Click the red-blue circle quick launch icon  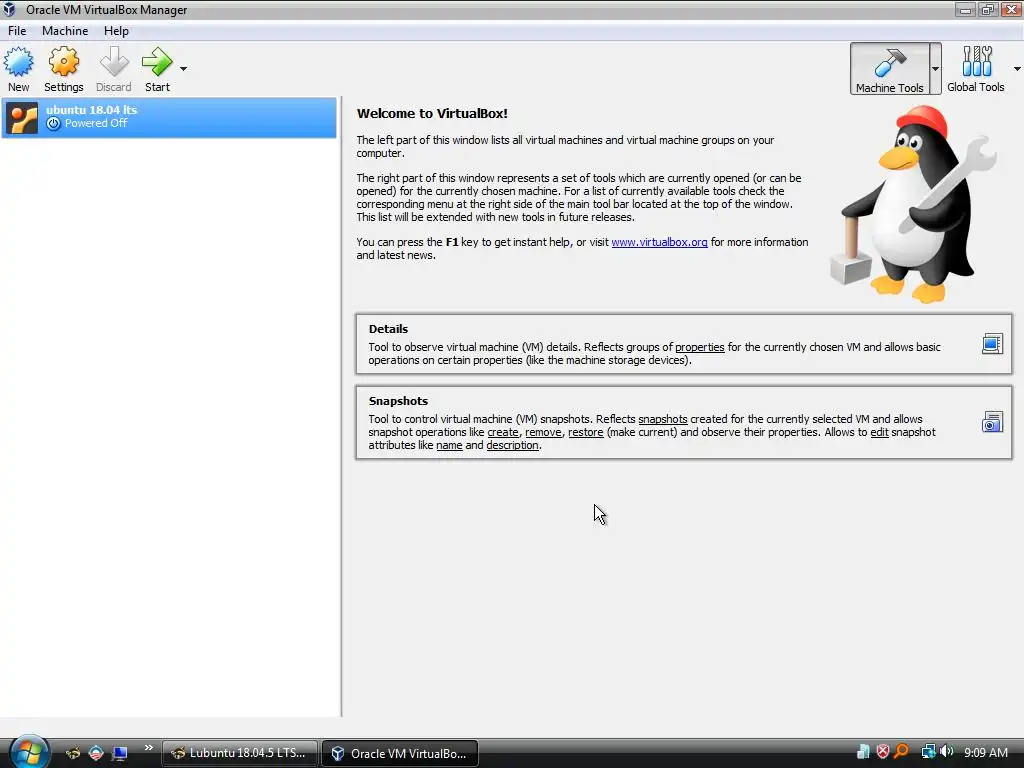96,753
